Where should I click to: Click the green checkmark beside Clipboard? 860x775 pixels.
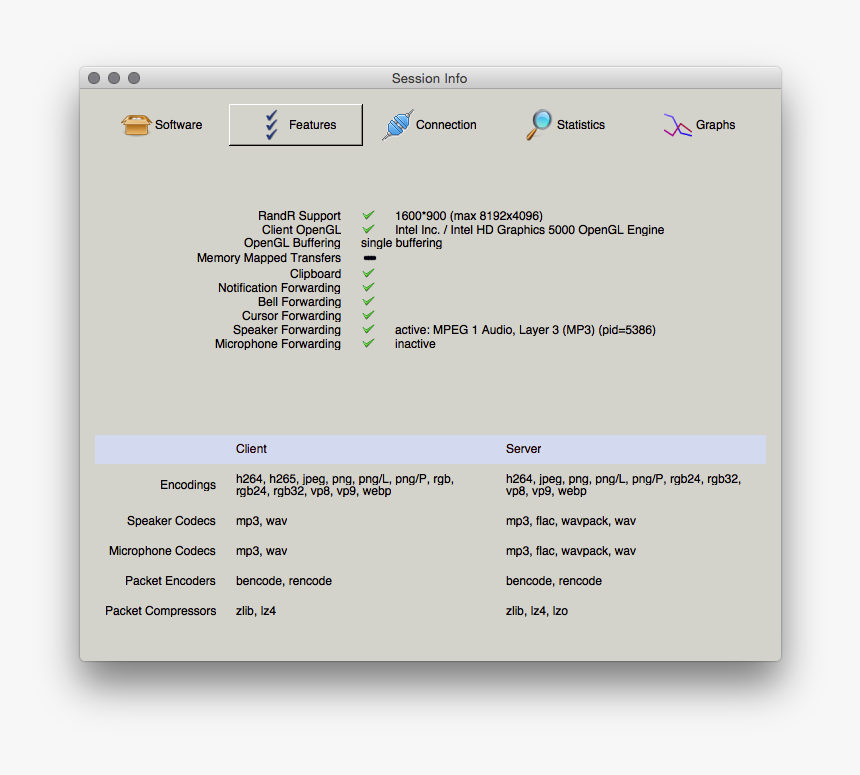(368, 273)
